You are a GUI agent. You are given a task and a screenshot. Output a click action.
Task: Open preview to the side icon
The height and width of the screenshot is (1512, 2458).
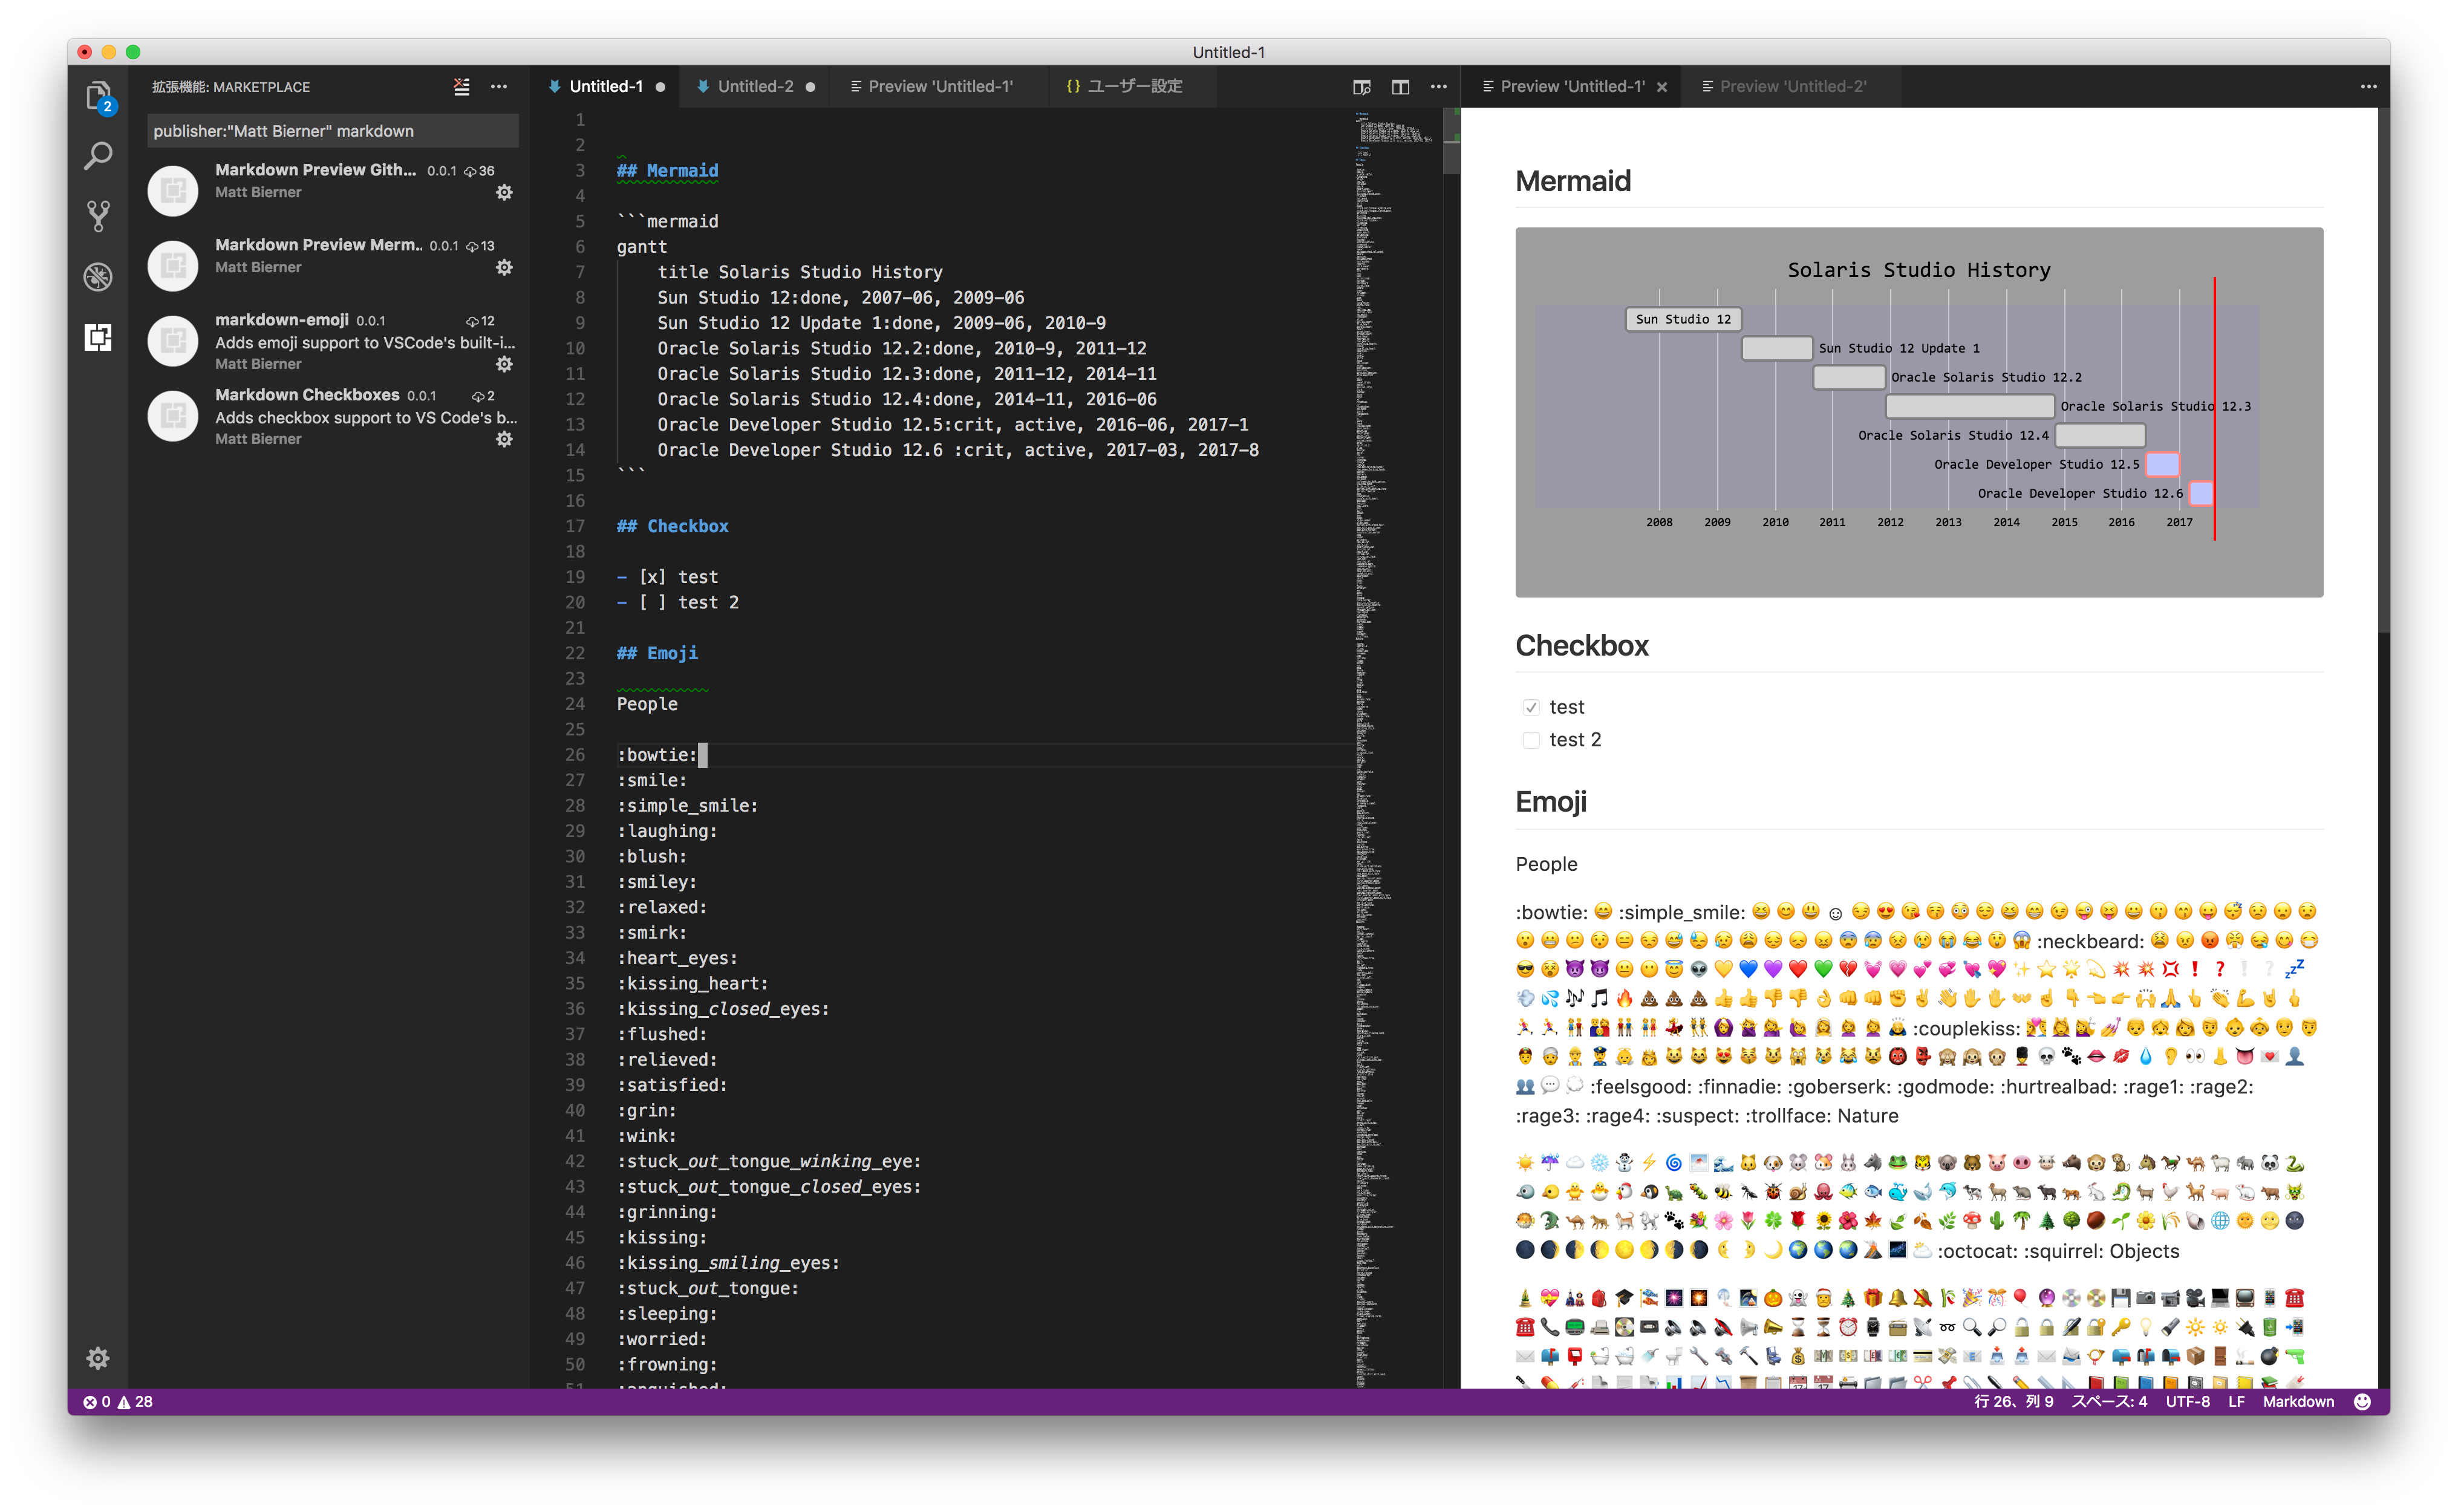coord(1361,87)
